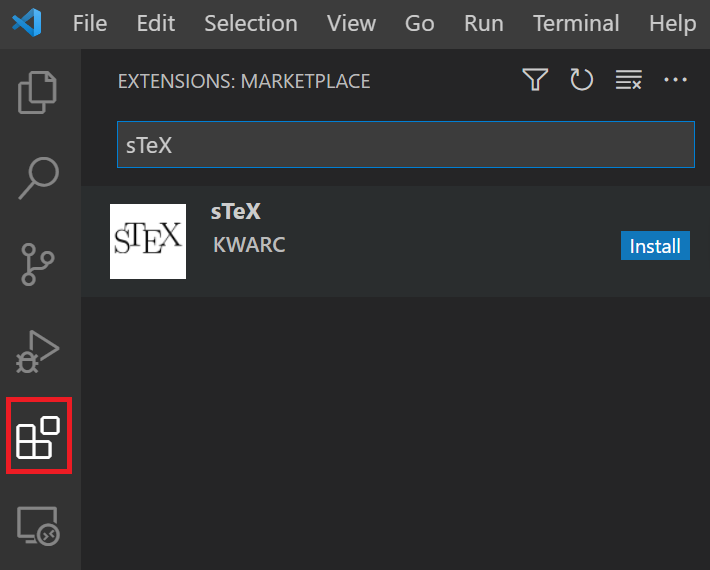Click the filter extensions funnel icon
The image size is (710, 570).
click(536, 80)
